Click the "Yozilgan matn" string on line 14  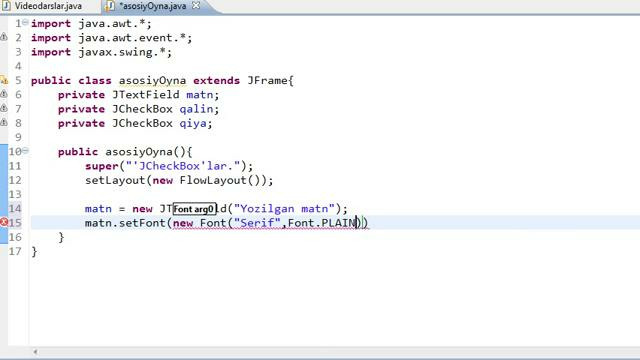284,209
